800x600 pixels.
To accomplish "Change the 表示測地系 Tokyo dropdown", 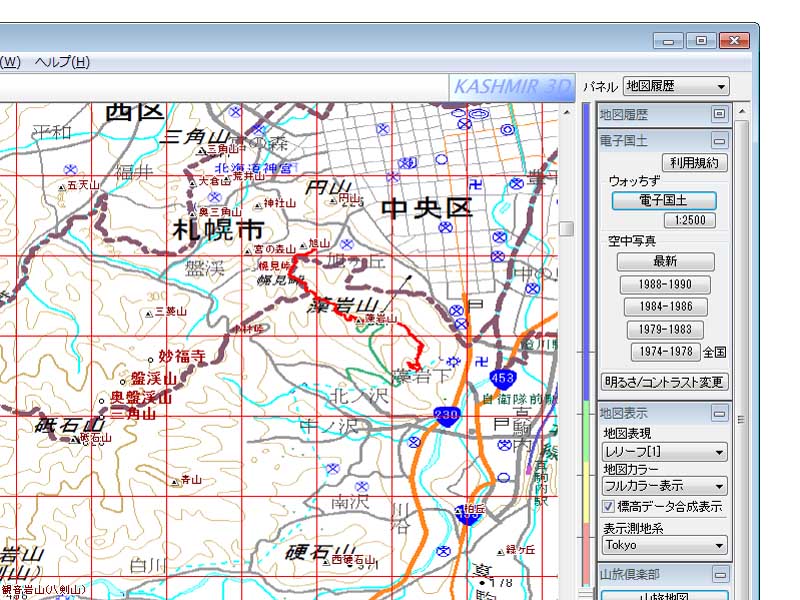I will [664, 546].
